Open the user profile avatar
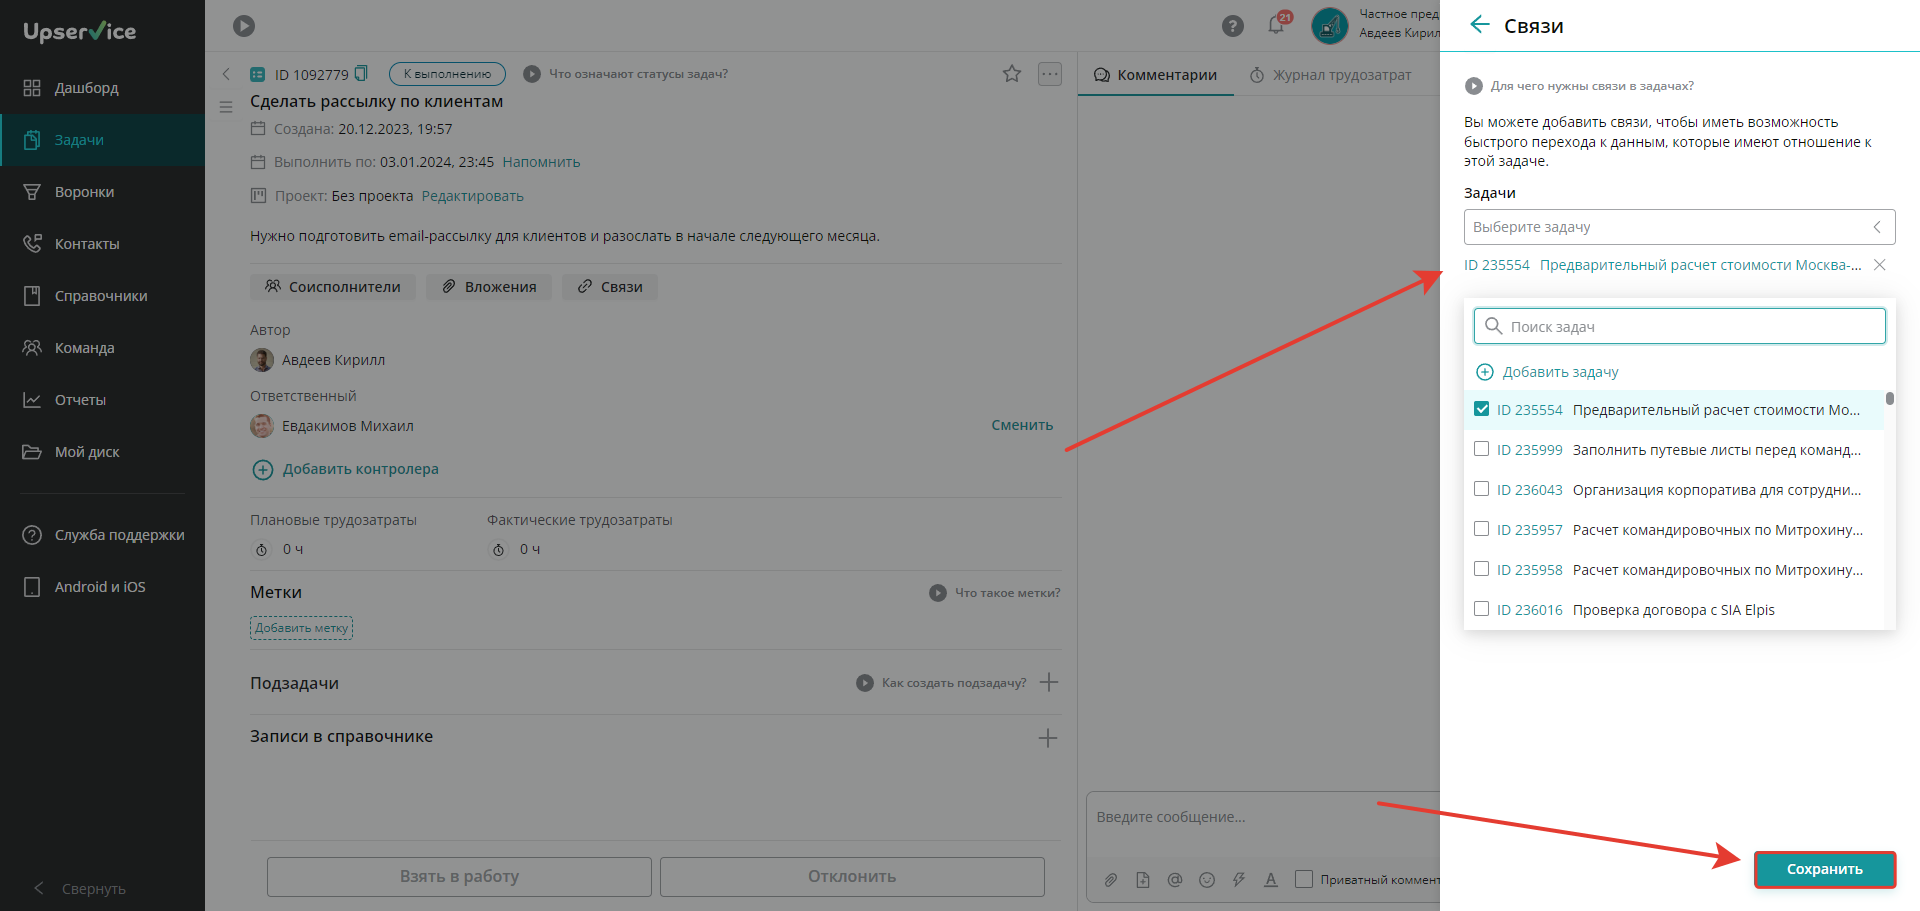Image resolution: width=1920 pixels, height=911 pixels. tap(1329, 26)
